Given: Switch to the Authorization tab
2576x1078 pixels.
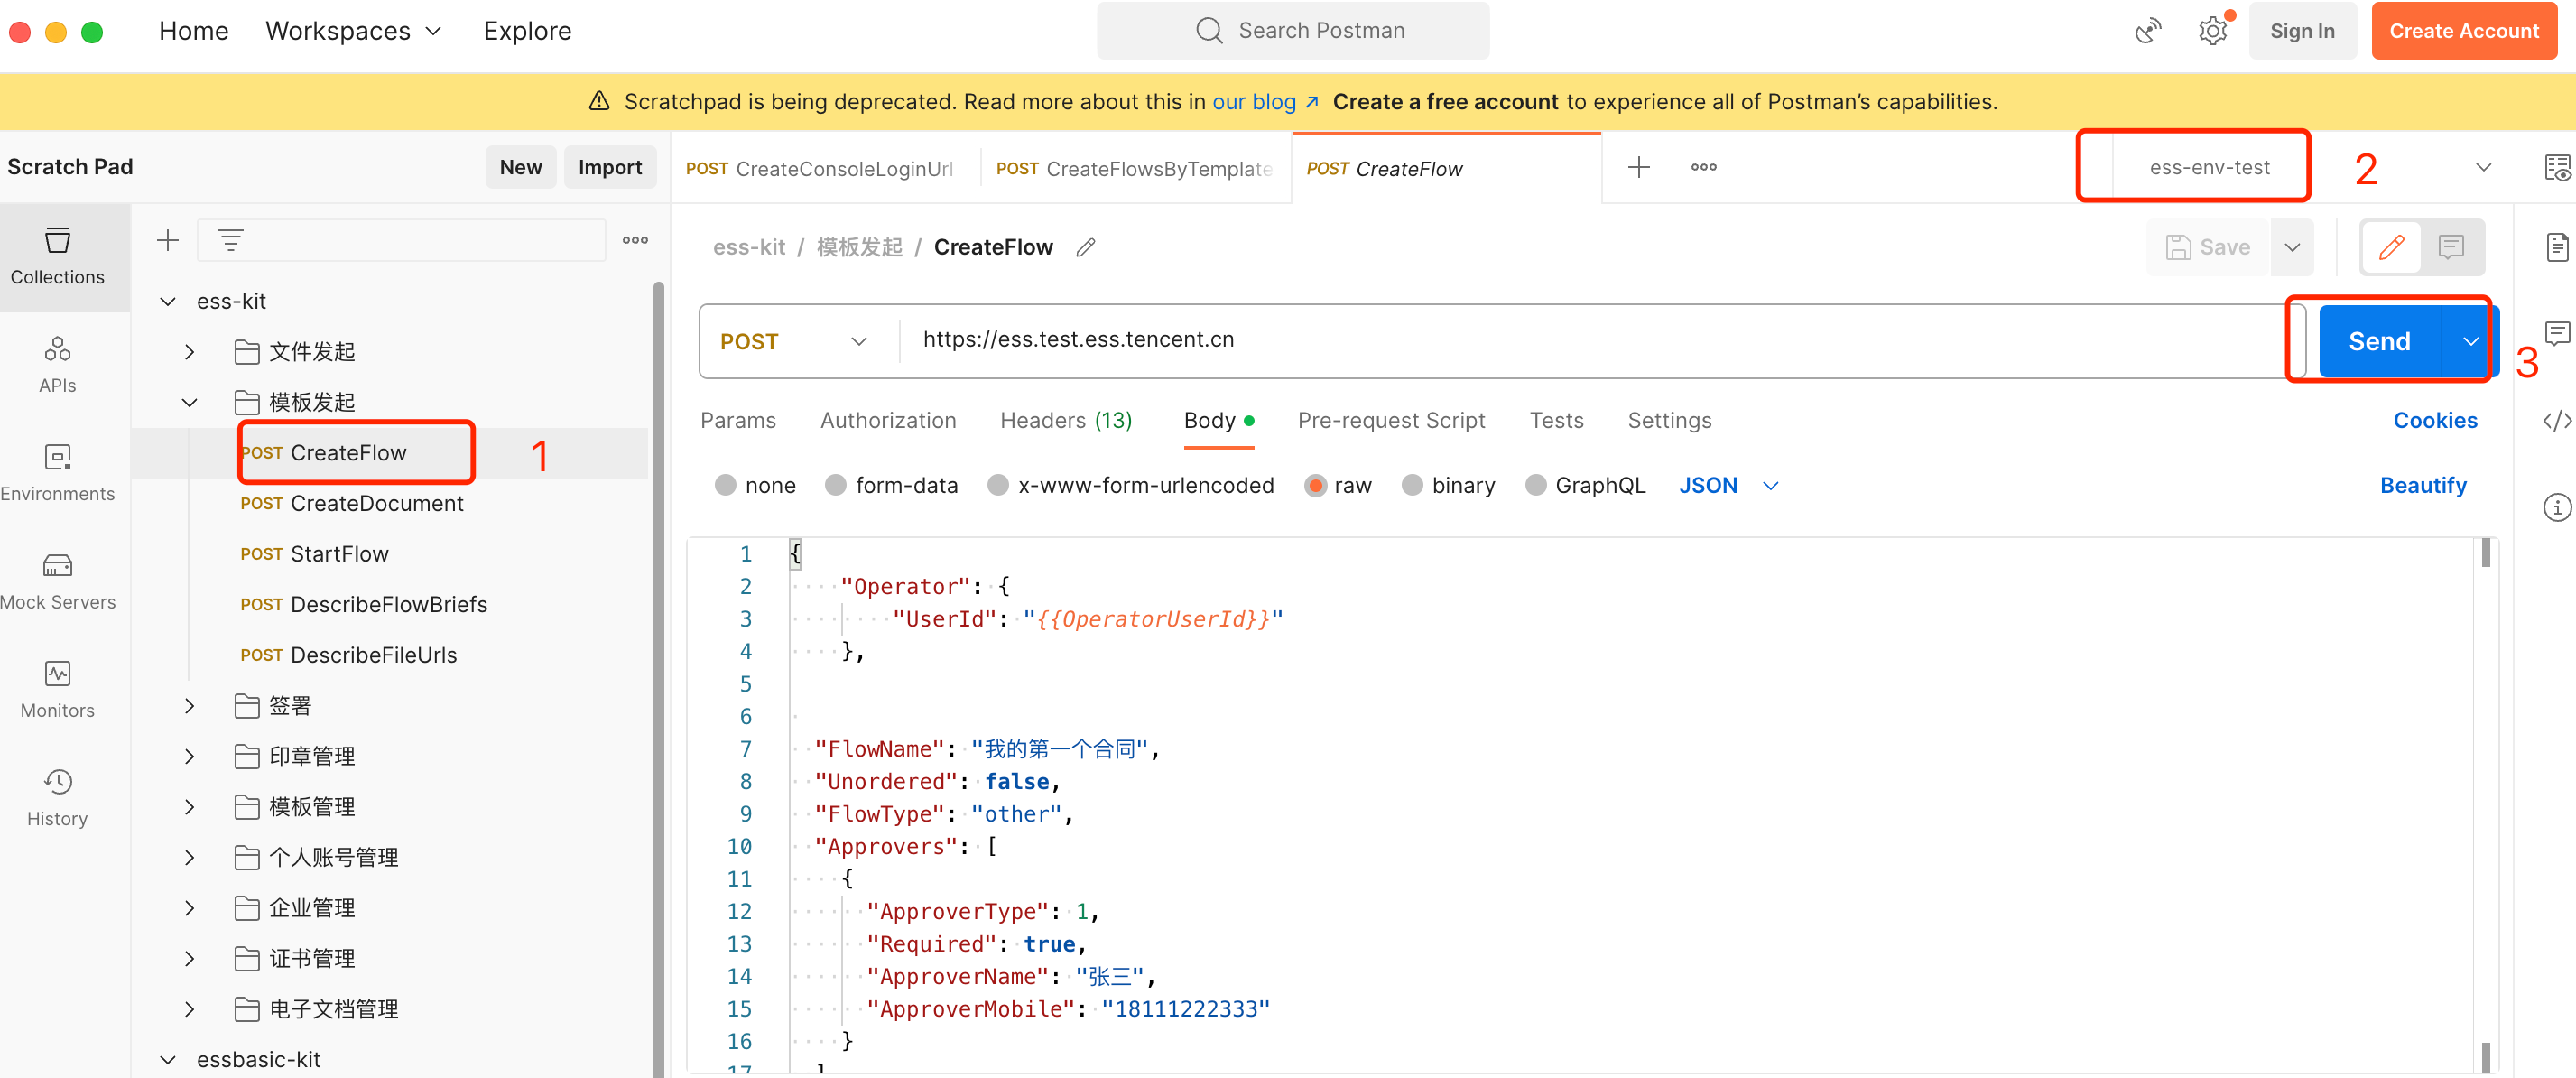Looking at the screenshot, I should [x=888, y=420].
